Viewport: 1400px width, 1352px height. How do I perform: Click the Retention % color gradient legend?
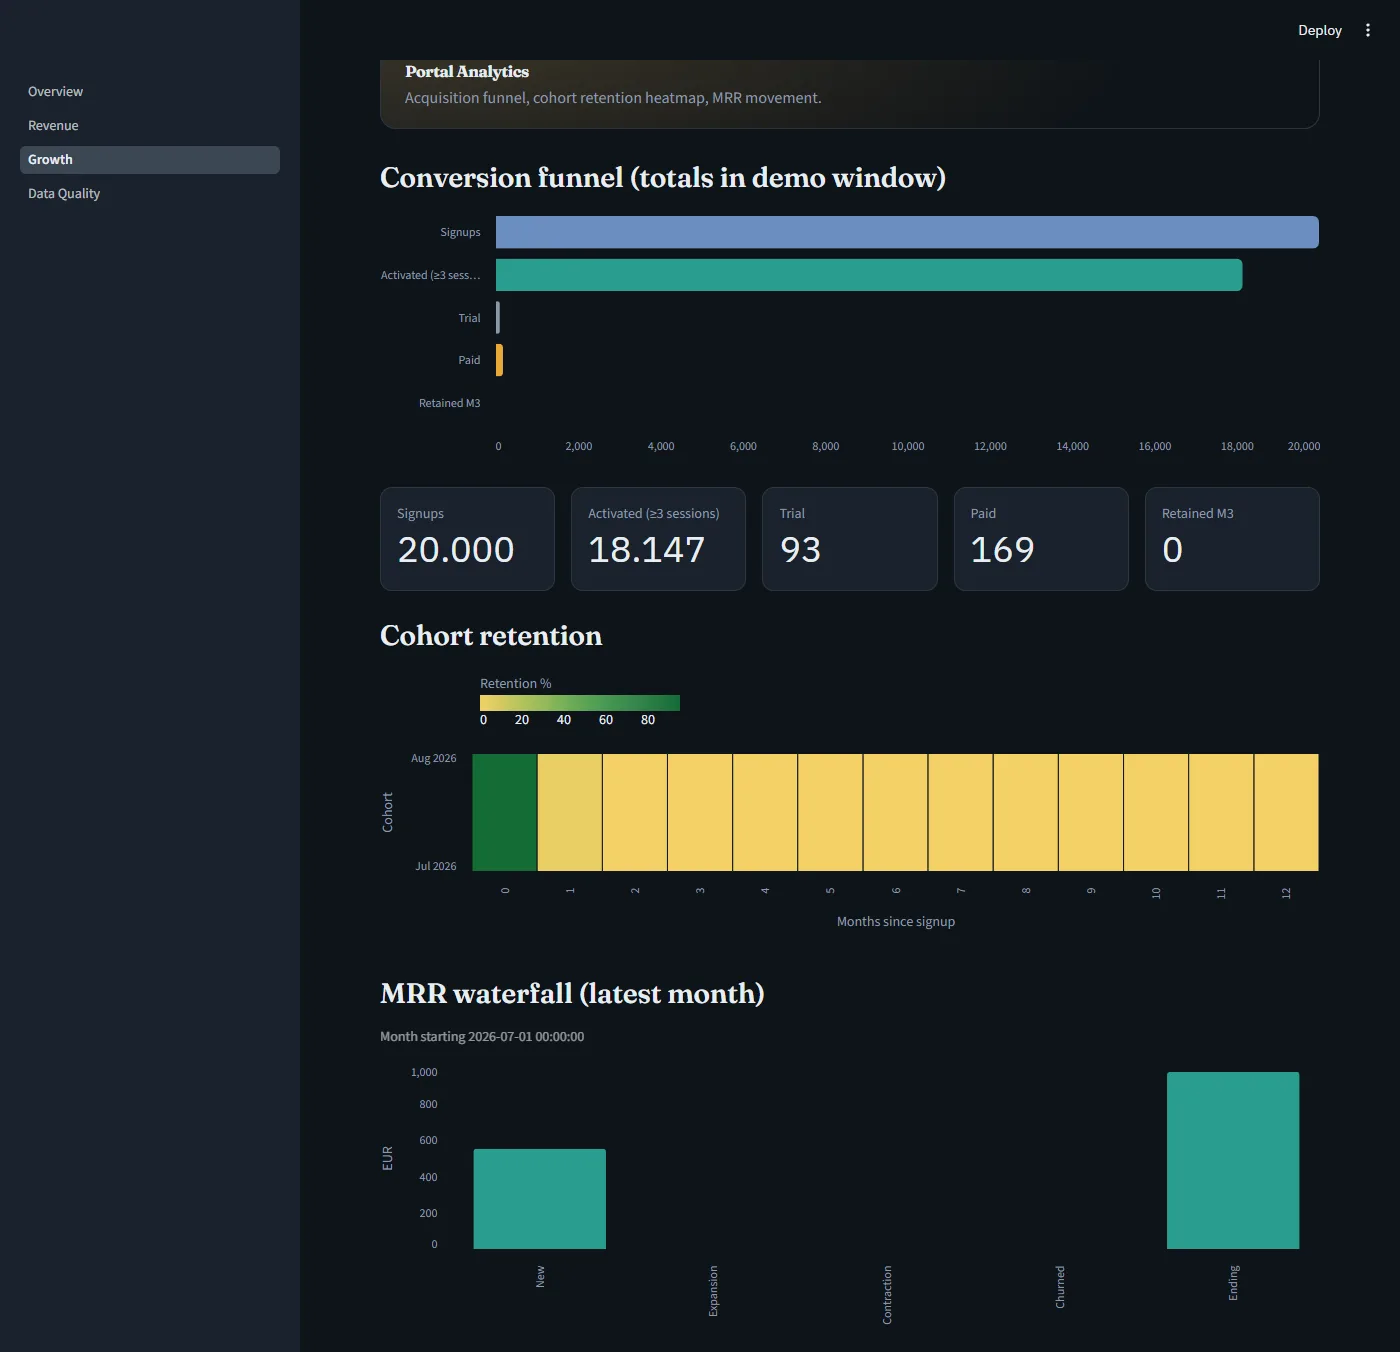[x=580, y=703]
